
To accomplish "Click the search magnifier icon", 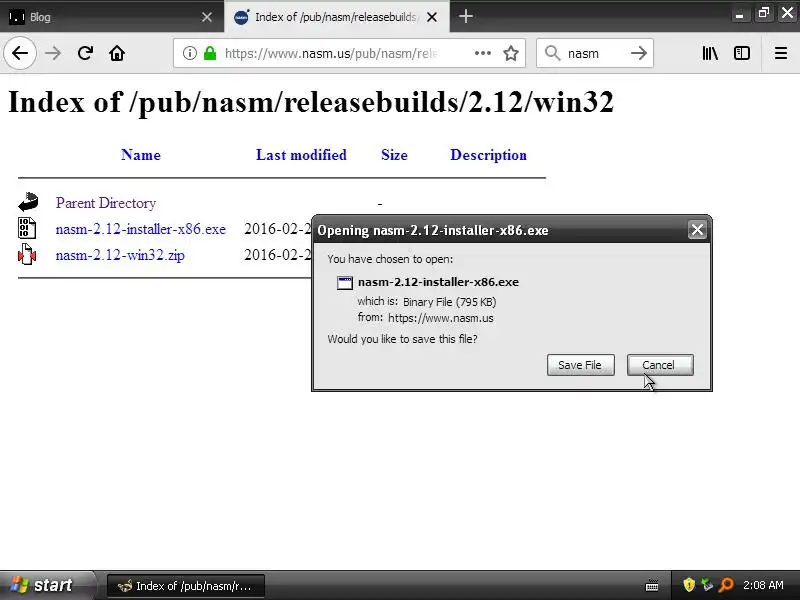I will point(552,53).
